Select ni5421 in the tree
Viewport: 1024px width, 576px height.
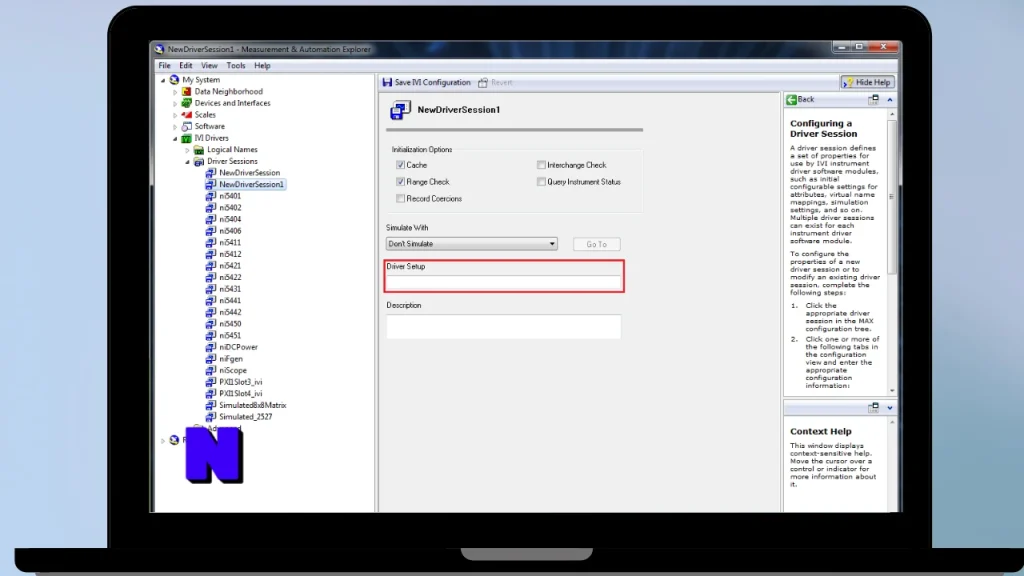pos(230,266)
